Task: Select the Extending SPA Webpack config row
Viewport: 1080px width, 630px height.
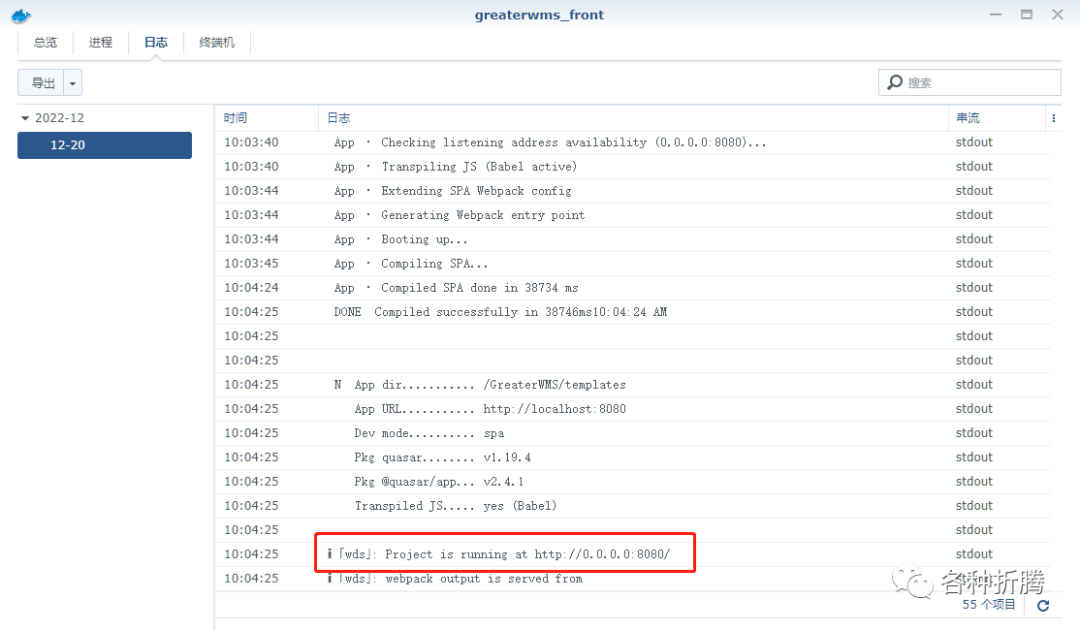Action: click(633, 191)
